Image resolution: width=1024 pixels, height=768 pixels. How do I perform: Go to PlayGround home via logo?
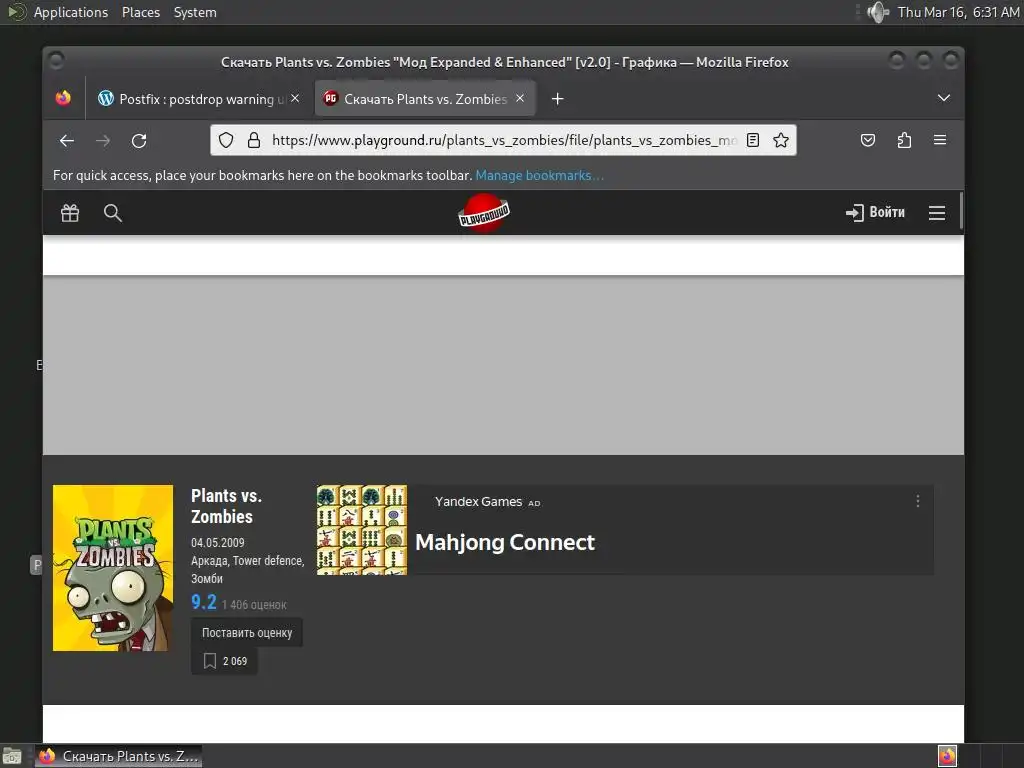pos(483,213)
